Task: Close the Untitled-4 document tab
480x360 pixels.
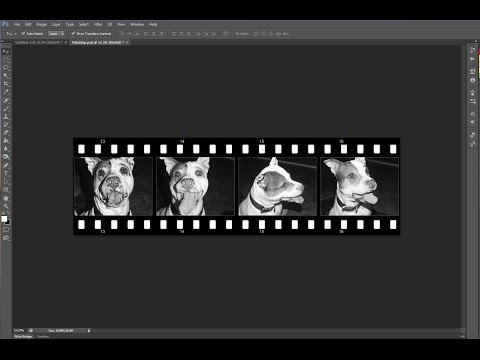Action: (66, 43)
